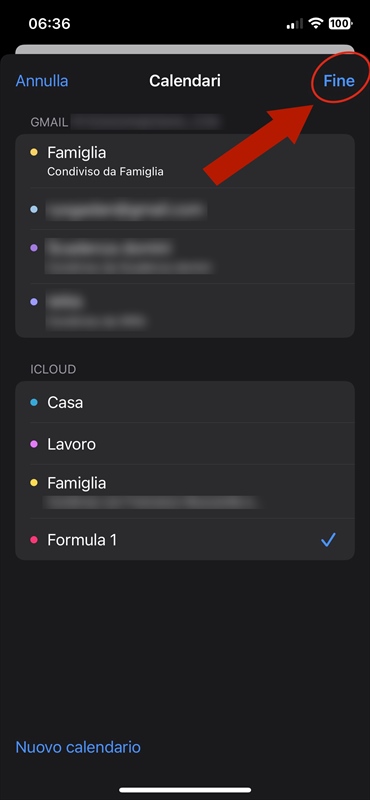Select the blurred Gmail calendar with light-blue dot

point(185,209)
